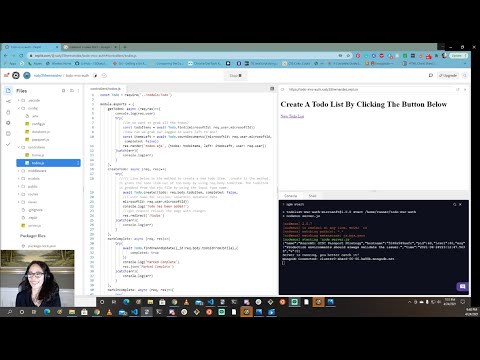480x360 pixels.
Task: Open the purple help chat widget
Action: 462,286
